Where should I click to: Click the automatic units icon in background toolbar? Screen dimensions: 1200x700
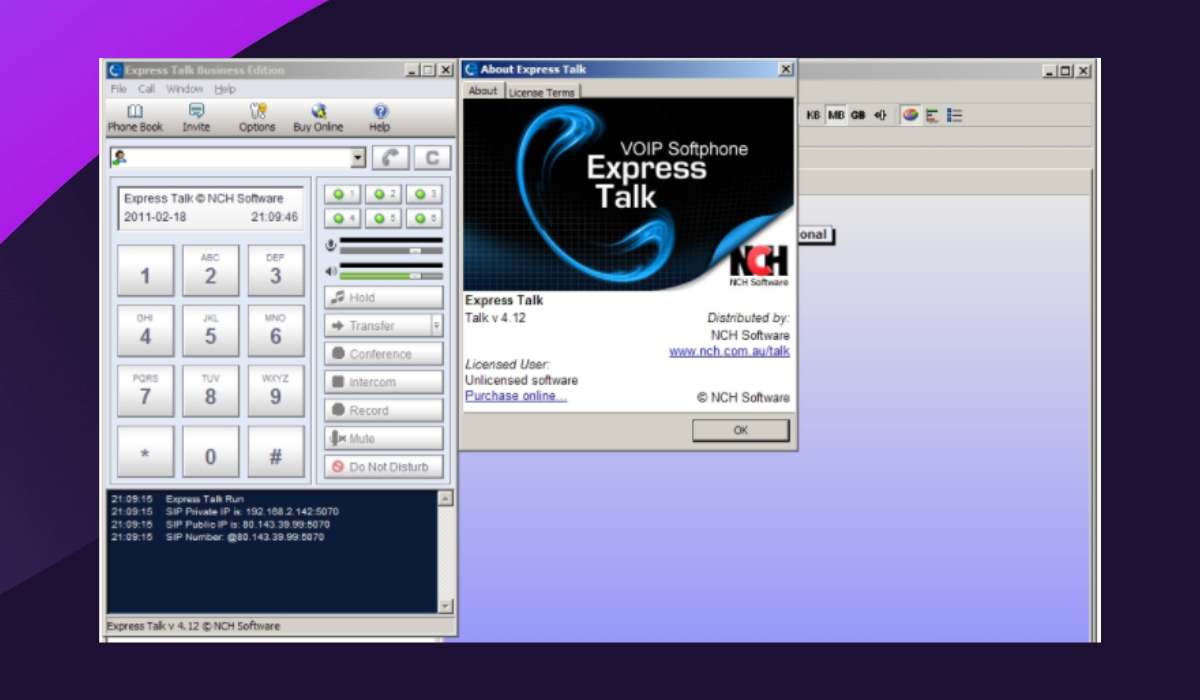click(x=880, y=115)
